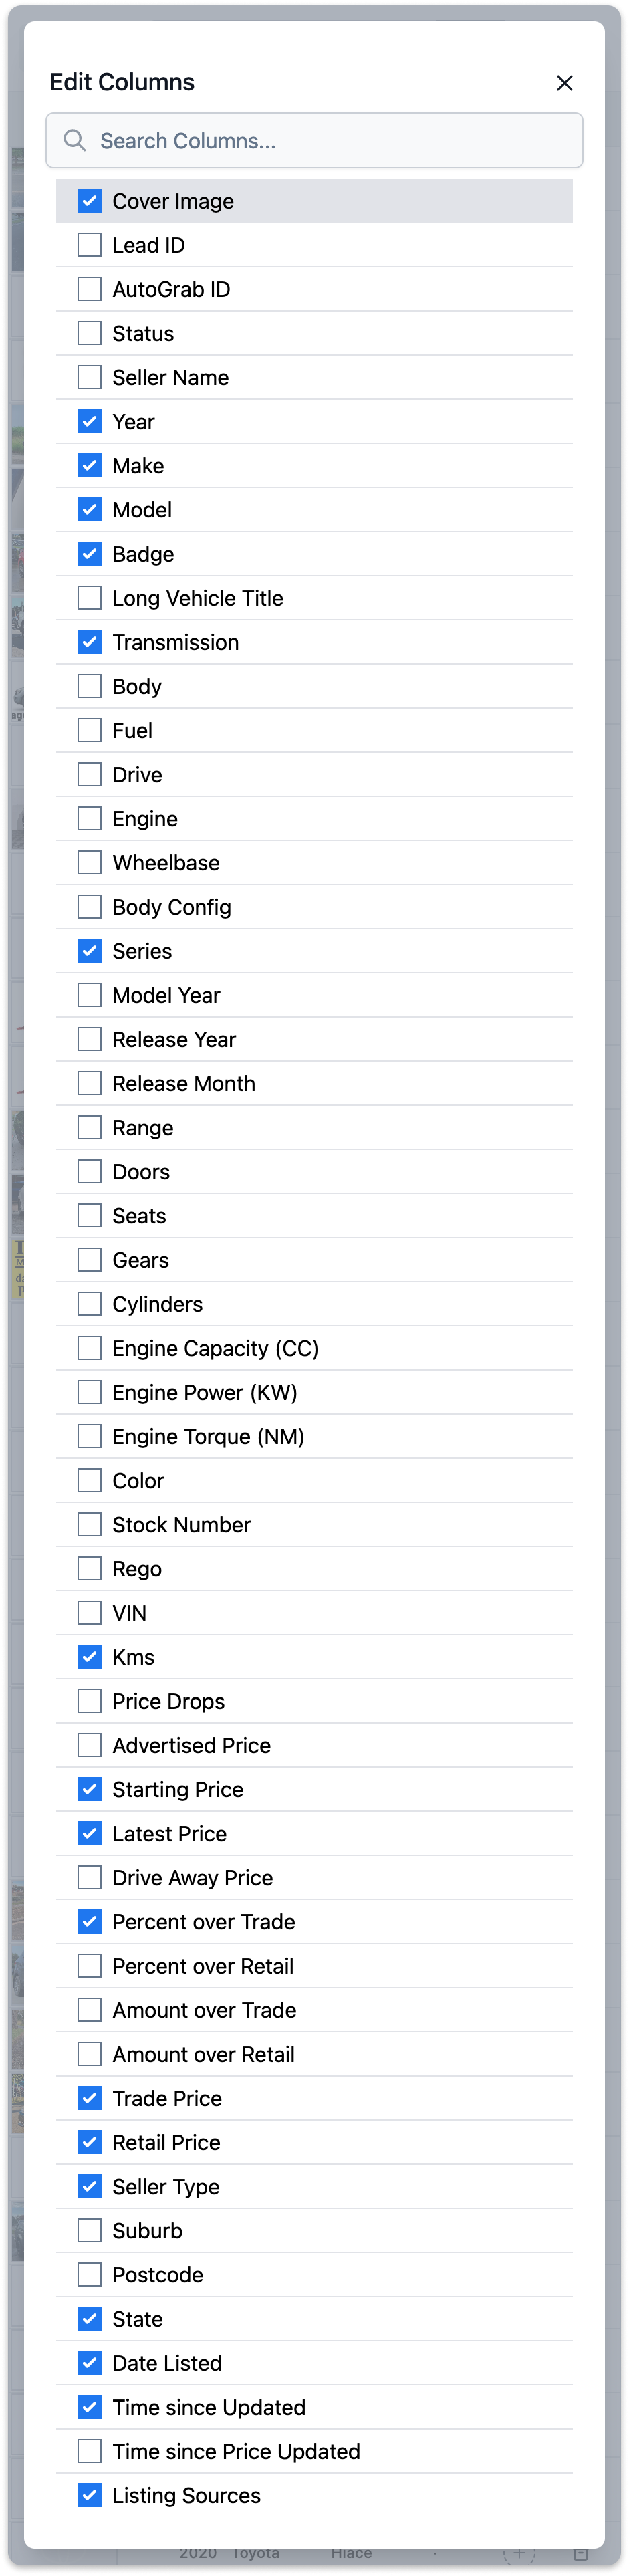Disable the Year column

(x=90, y=421)
